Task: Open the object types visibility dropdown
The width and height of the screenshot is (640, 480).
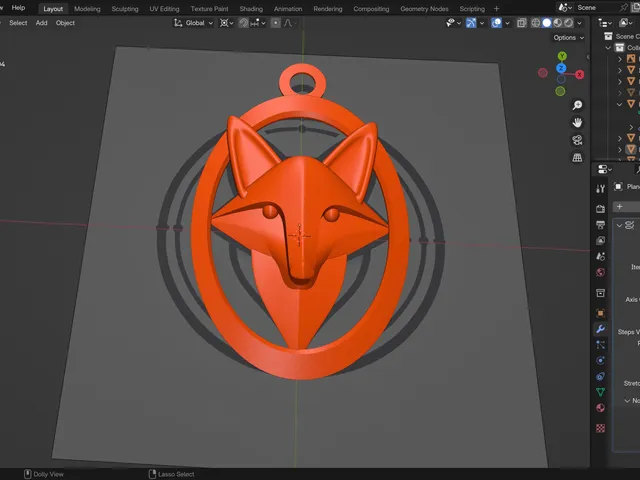Action: coord(453,23)
